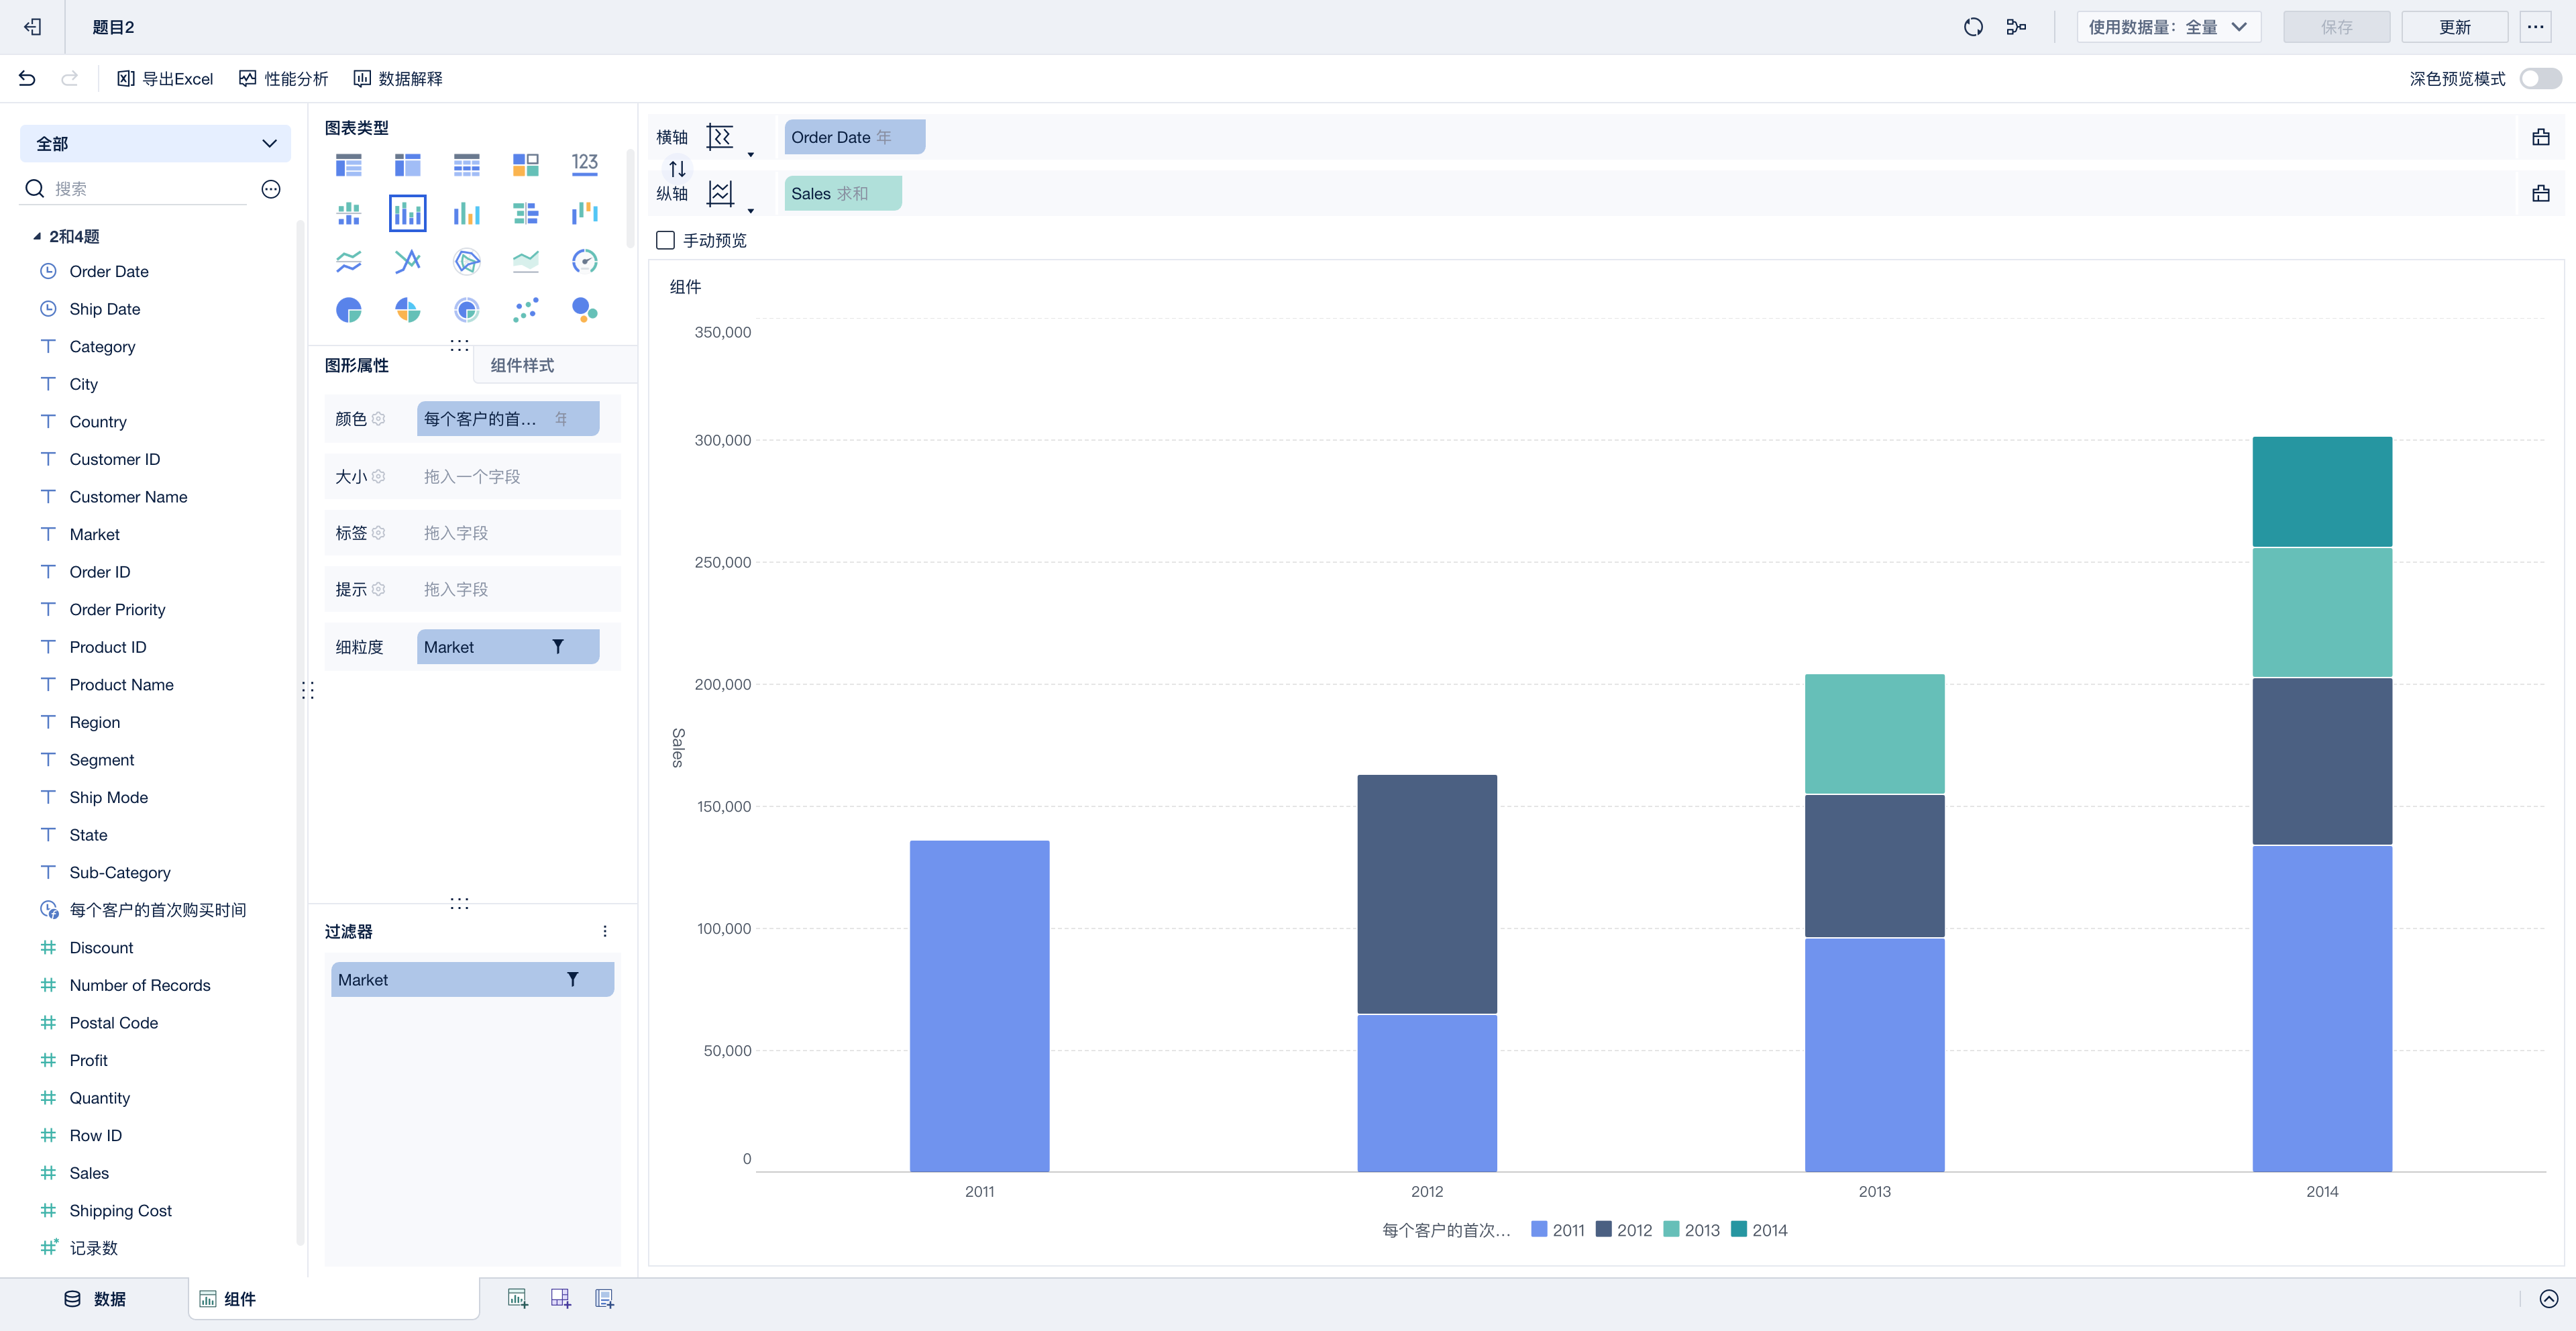Switch to the 图形属性 tab
2576x1331 pixels.
pyautogui.click(x=357, y=365)
